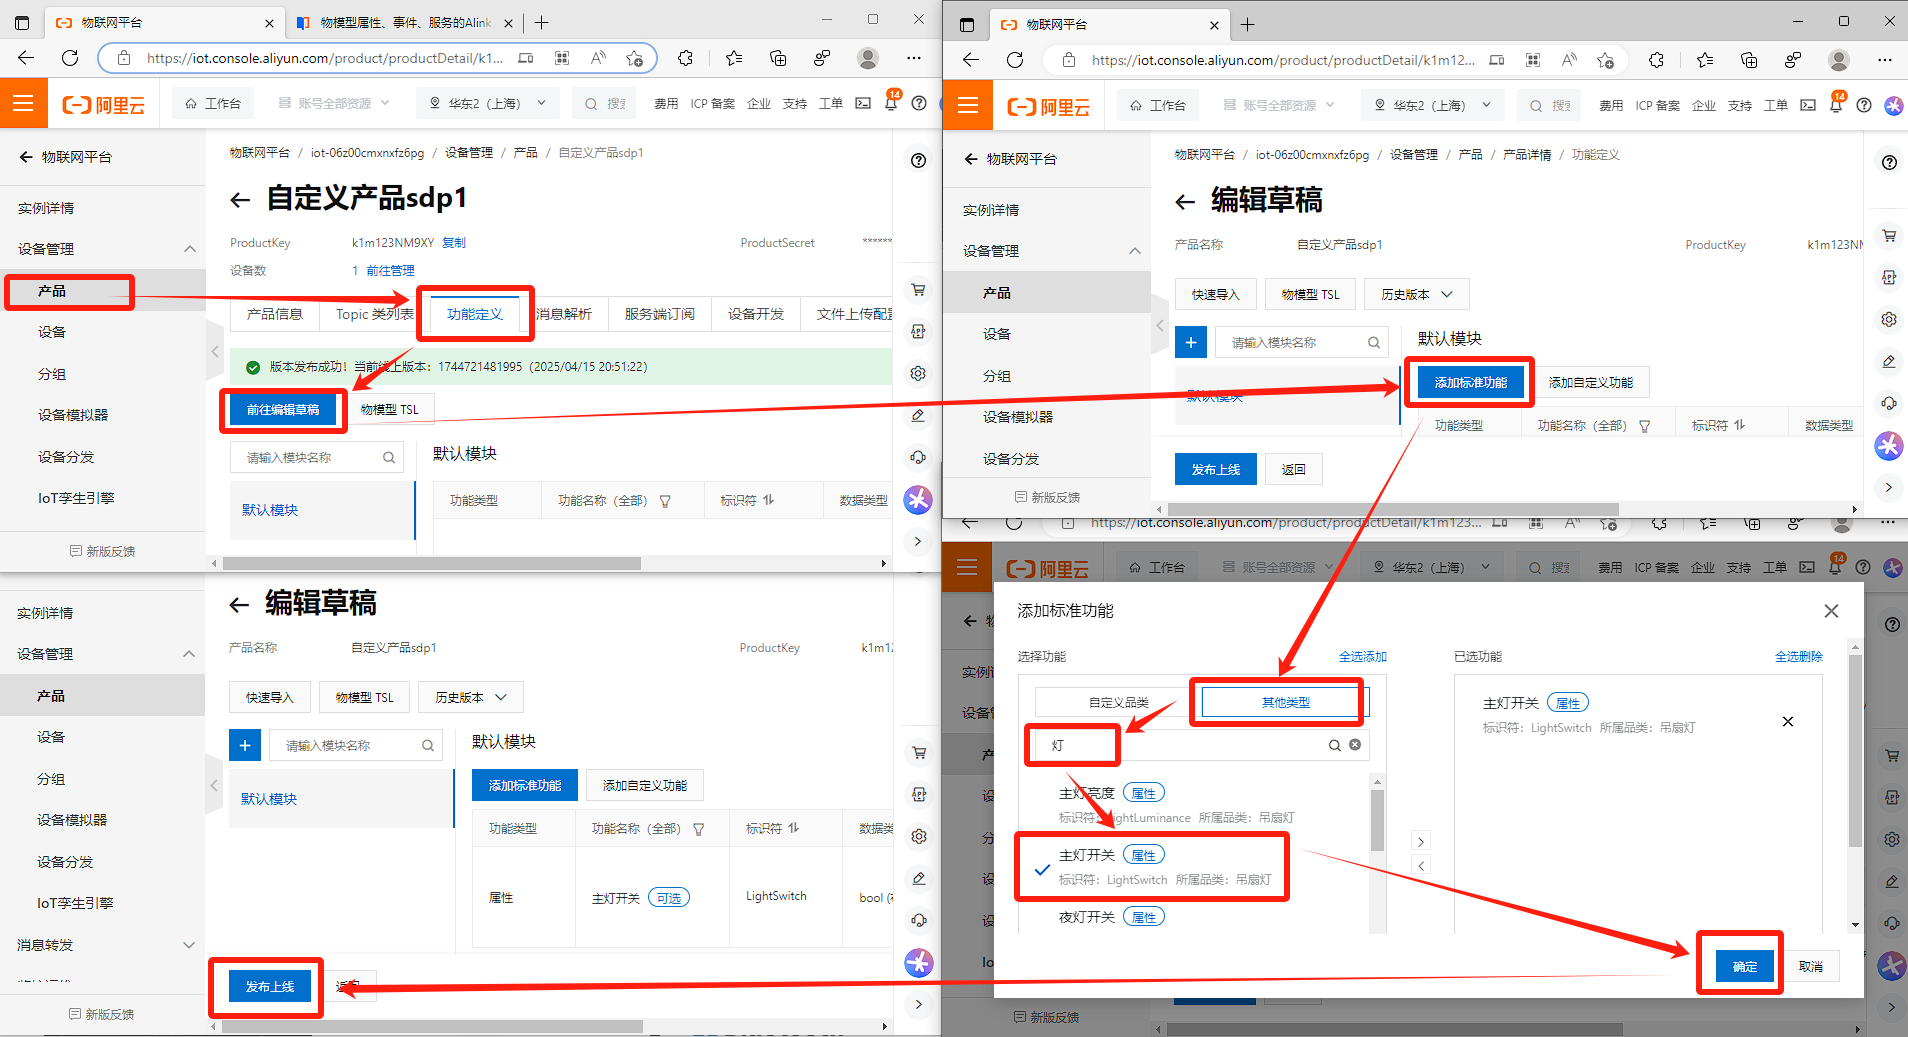
Task: Select 主灯亮度 item in dialog function list
Action: point(1195,804)
